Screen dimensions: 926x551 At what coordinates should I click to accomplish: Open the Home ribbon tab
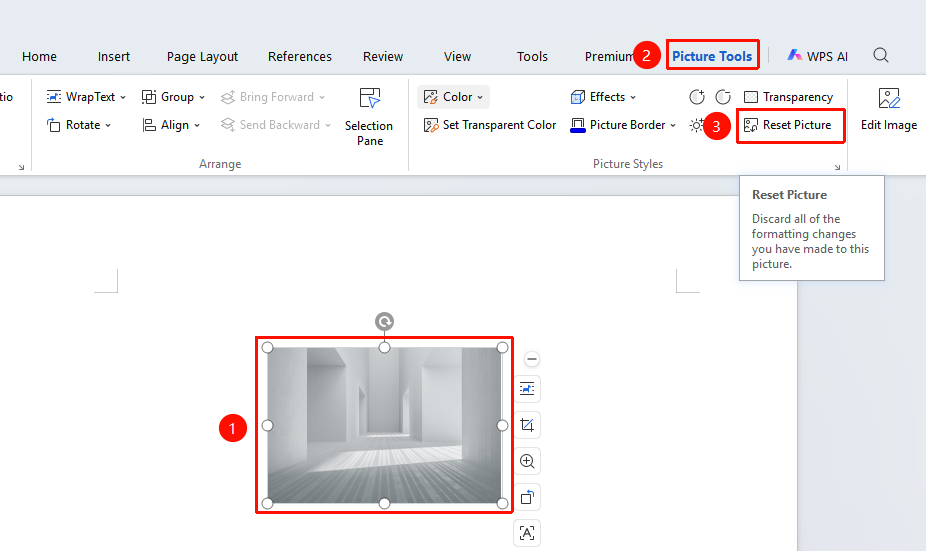(x=39, y=57)
